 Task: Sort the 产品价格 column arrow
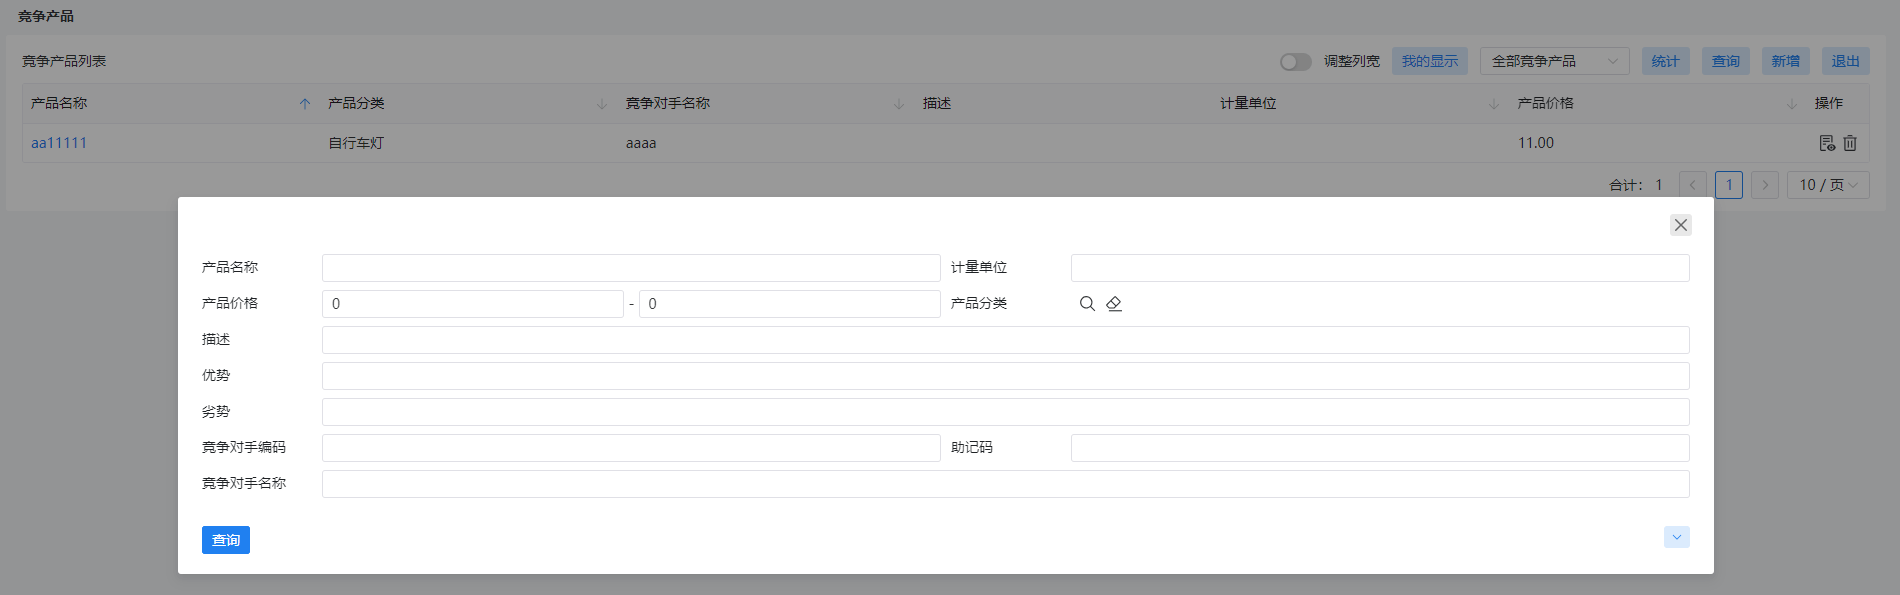(x=1791, y=104)
